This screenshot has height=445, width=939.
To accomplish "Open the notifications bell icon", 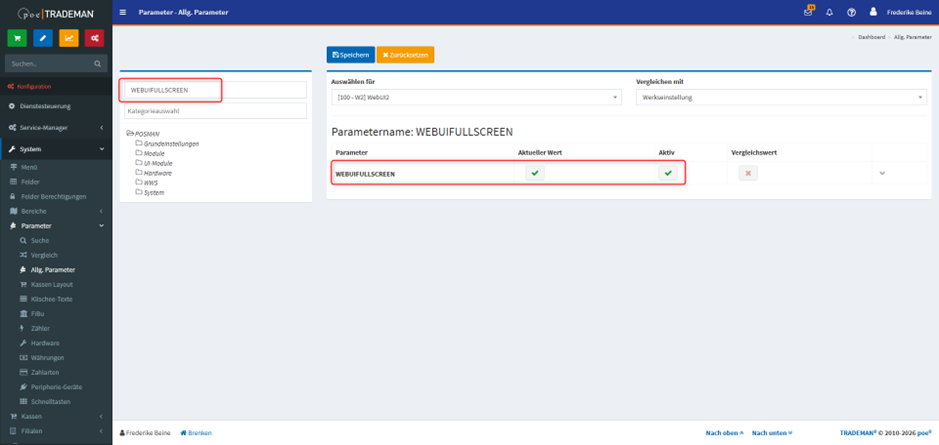I will click(x=829, y=13).
